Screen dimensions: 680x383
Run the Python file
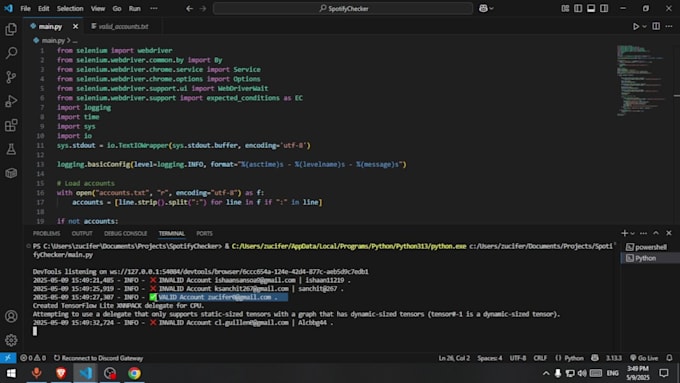pyautogui.click(x=635, y=26)
